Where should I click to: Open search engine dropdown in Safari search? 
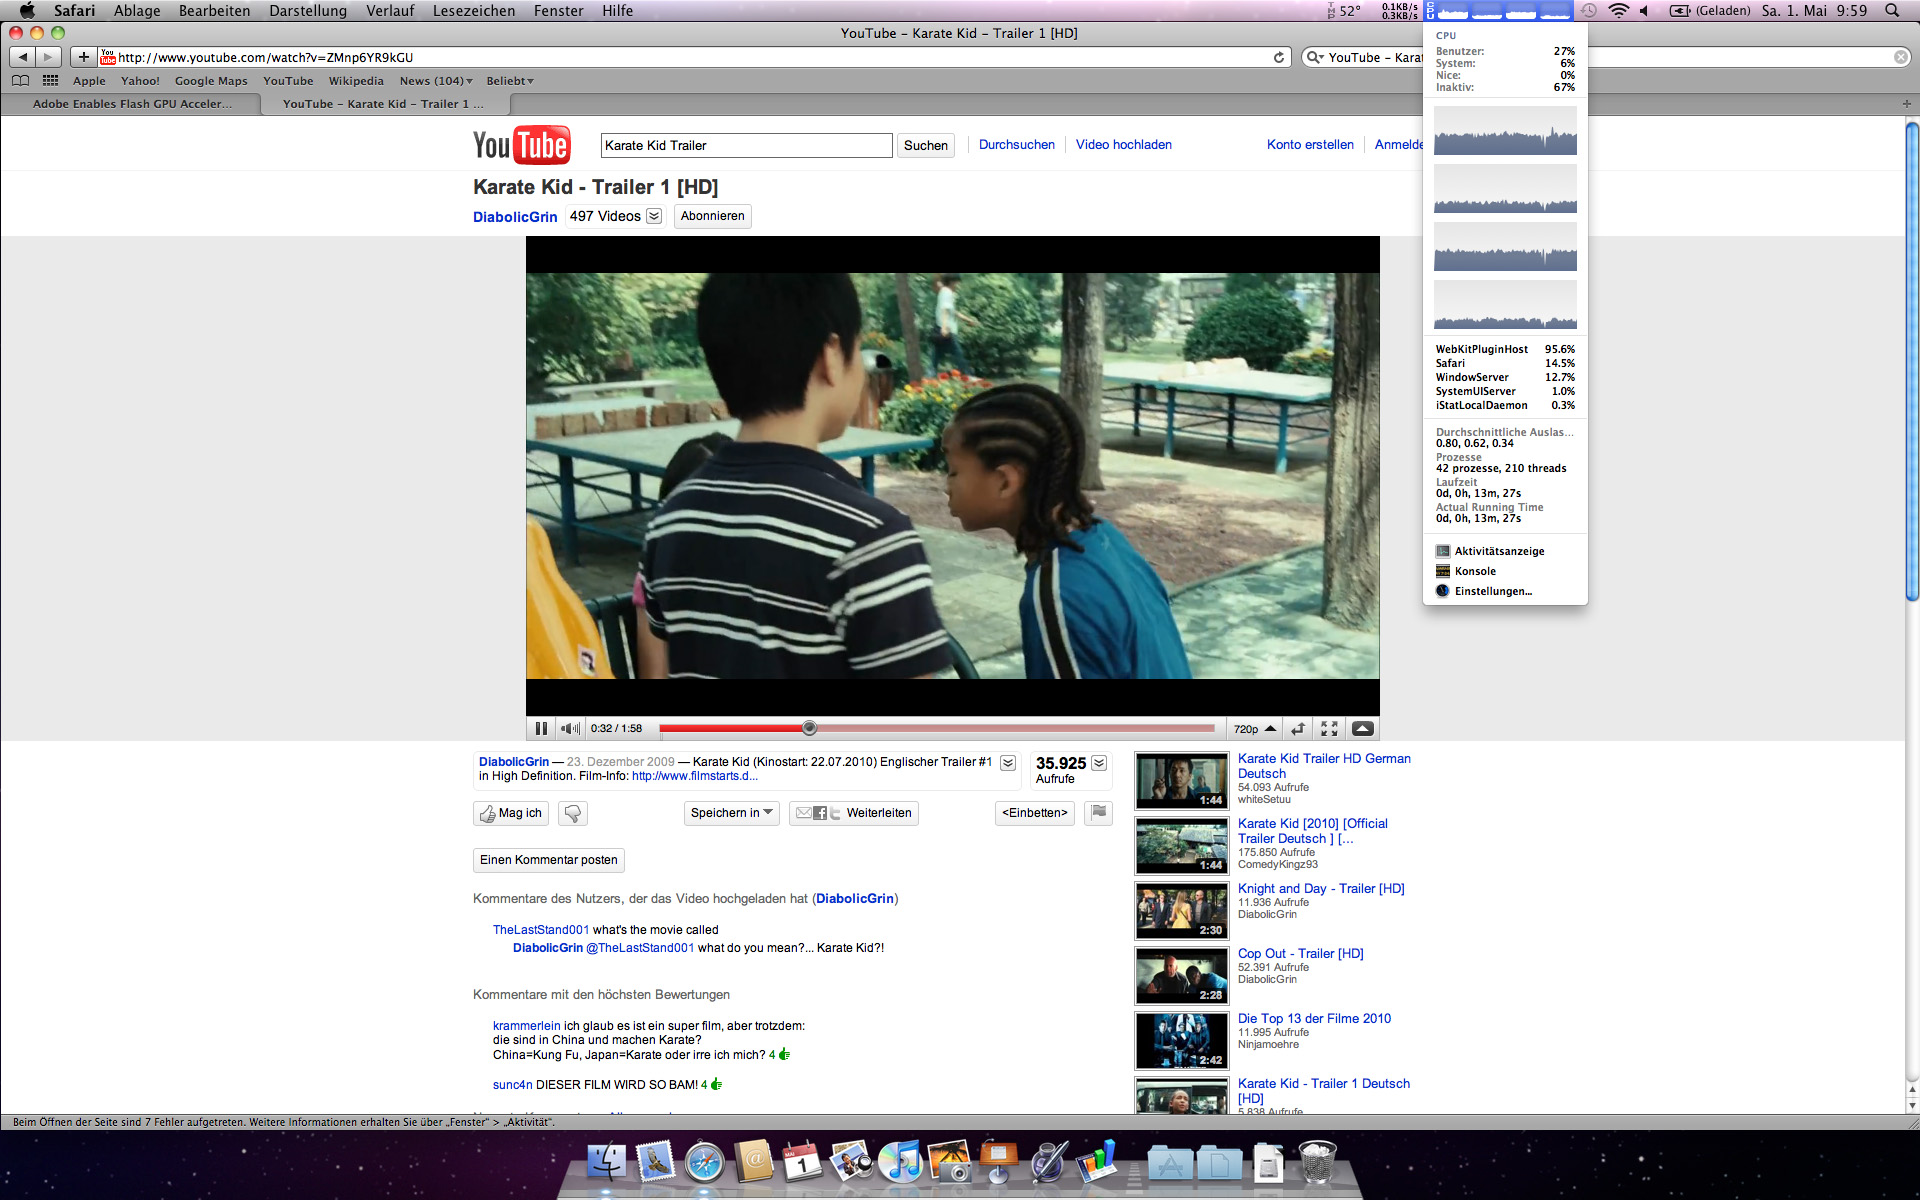coord(1315,57)
